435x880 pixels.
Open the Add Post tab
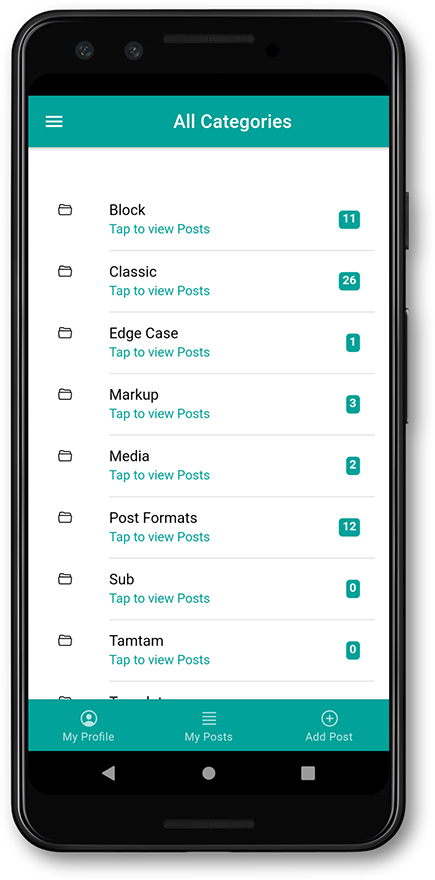click(329, 726)
